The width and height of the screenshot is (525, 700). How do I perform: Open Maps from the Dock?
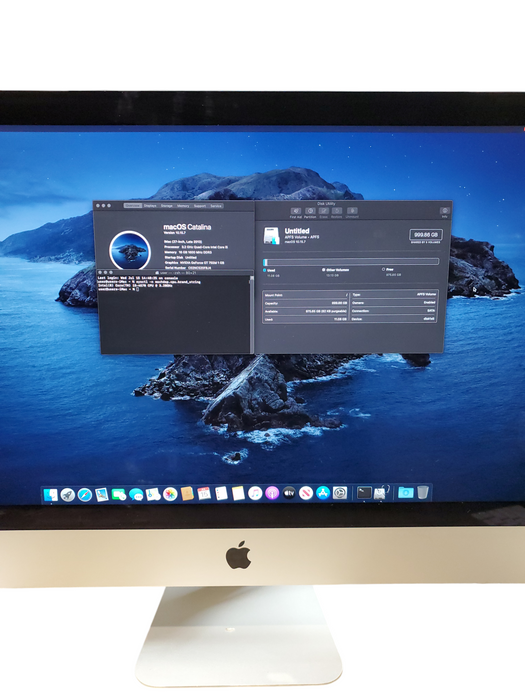153,494
